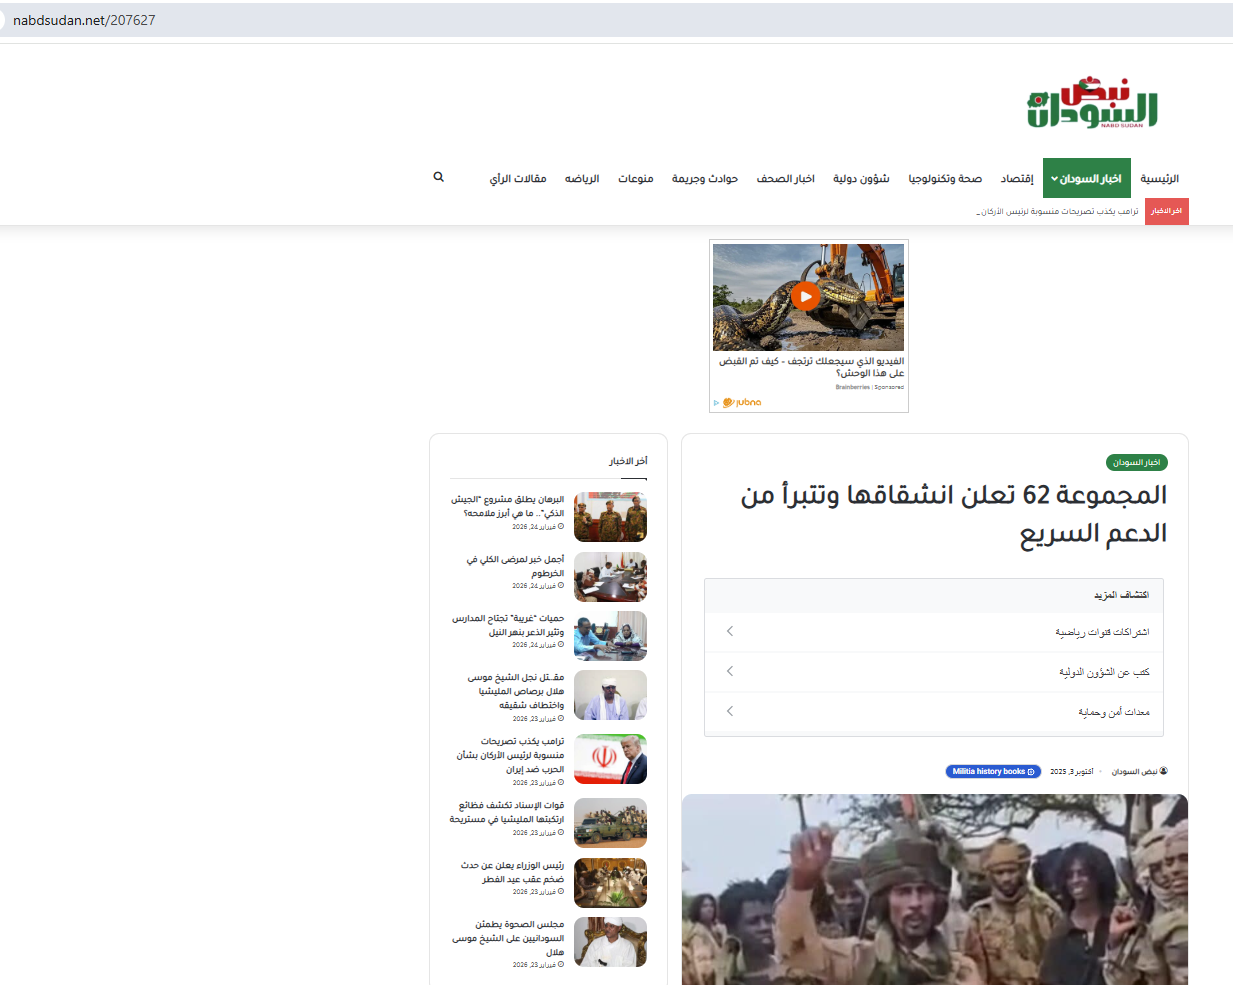The height and width of the screenshot is (985, 1233).
Task: Click the green اخبار السودان category badge
Action: (x=1137, y=462)
